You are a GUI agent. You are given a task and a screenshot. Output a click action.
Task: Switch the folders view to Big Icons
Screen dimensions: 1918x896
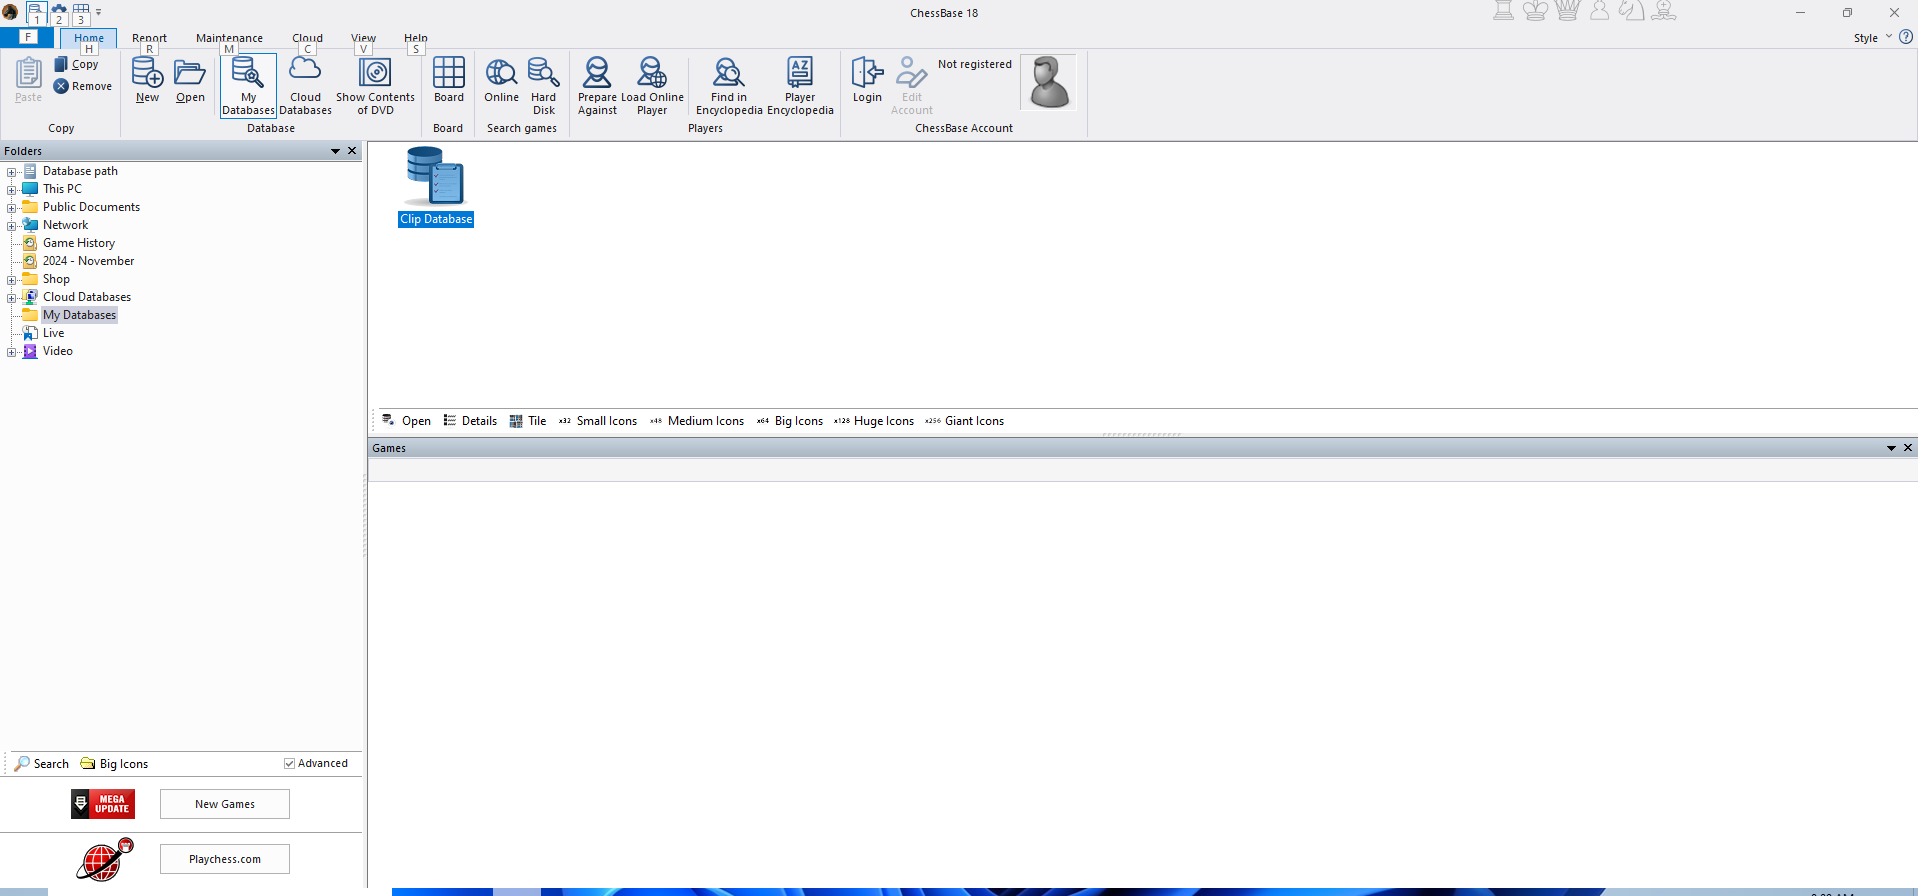114,764
